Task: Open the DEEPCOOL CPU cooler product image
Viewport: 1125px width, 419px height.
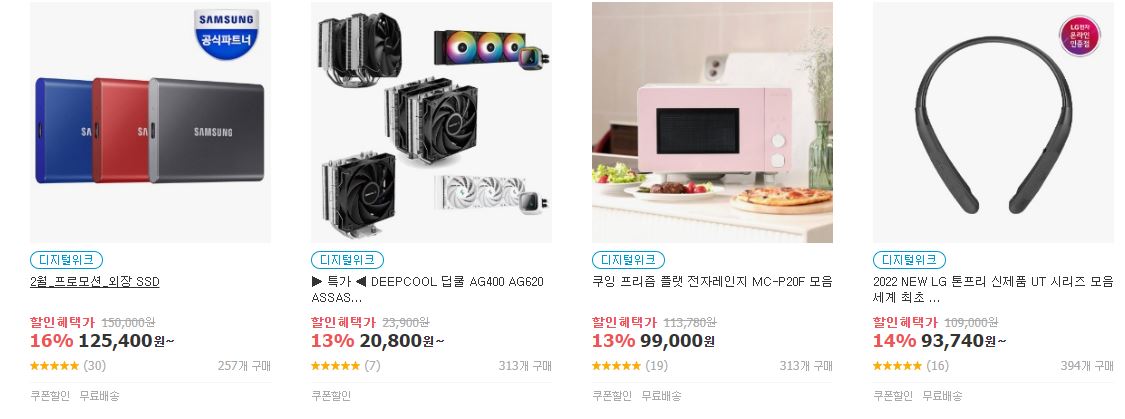Action: [x=431, y=122]
